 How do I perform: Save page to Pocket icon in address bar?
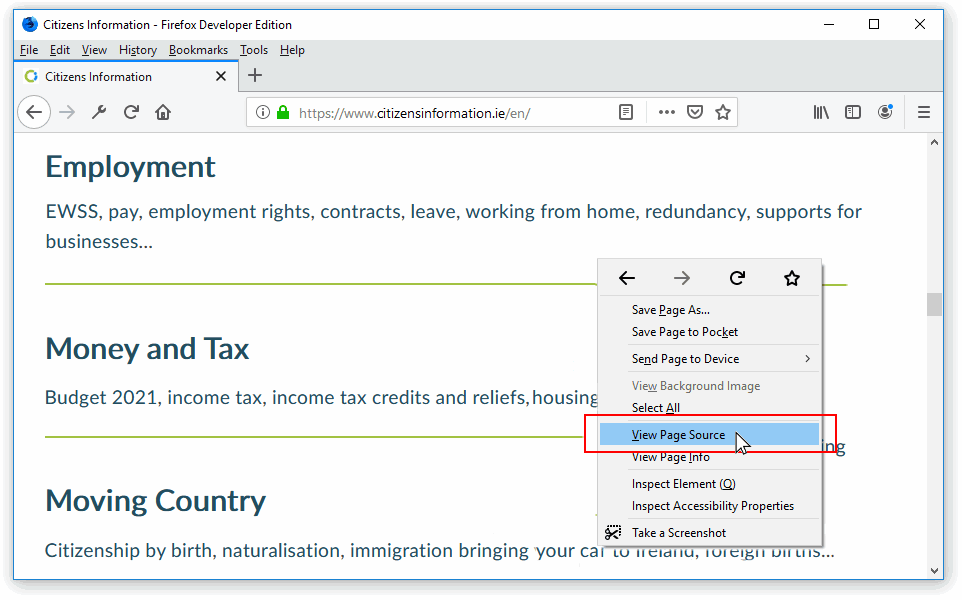point(695,112)
